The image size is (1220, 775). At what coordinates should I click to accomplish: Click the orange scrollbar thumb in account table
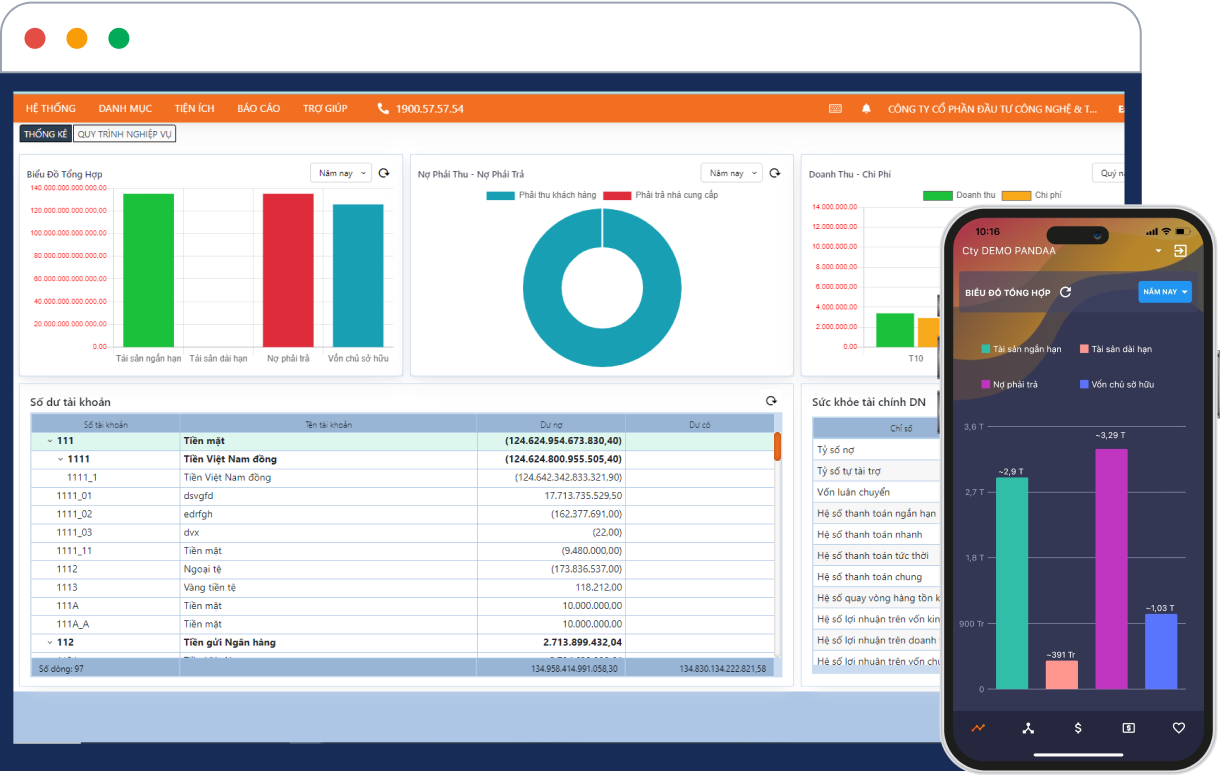pos(778,446)
